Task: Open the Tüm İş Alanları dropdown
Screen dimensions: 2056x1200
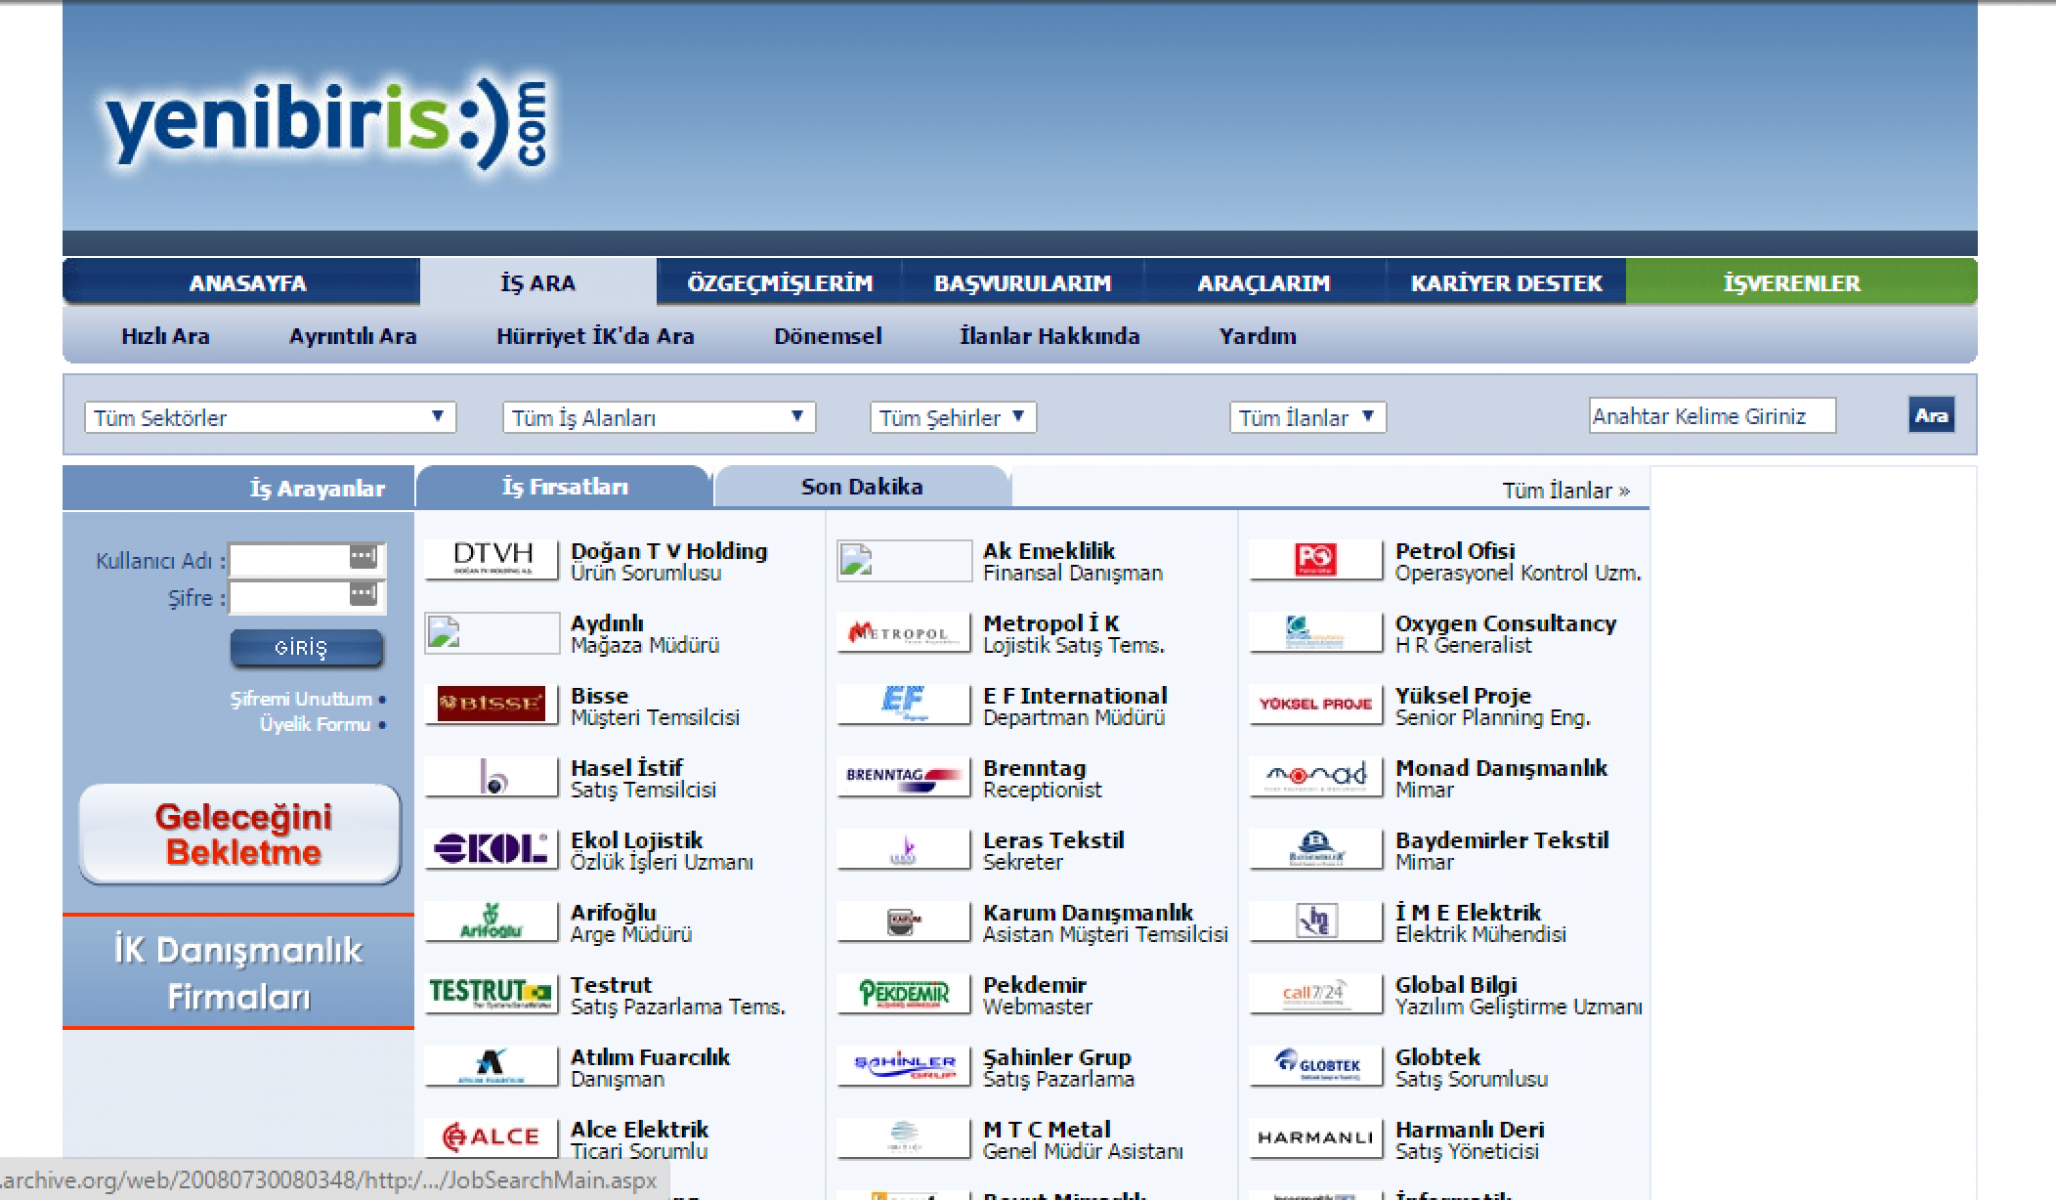Action: [658, 417]
